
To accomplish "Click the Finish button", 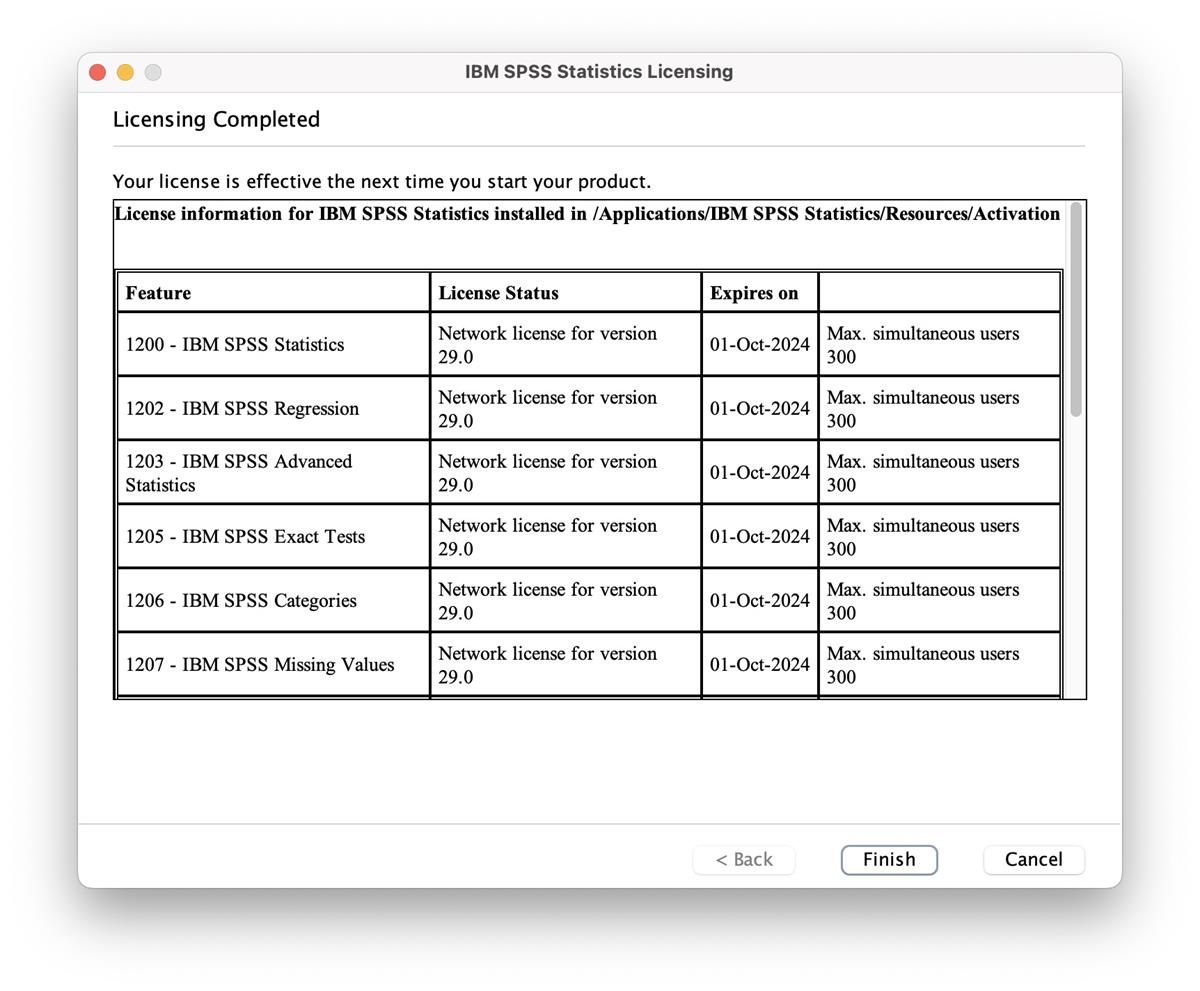I will click(889, 860).
